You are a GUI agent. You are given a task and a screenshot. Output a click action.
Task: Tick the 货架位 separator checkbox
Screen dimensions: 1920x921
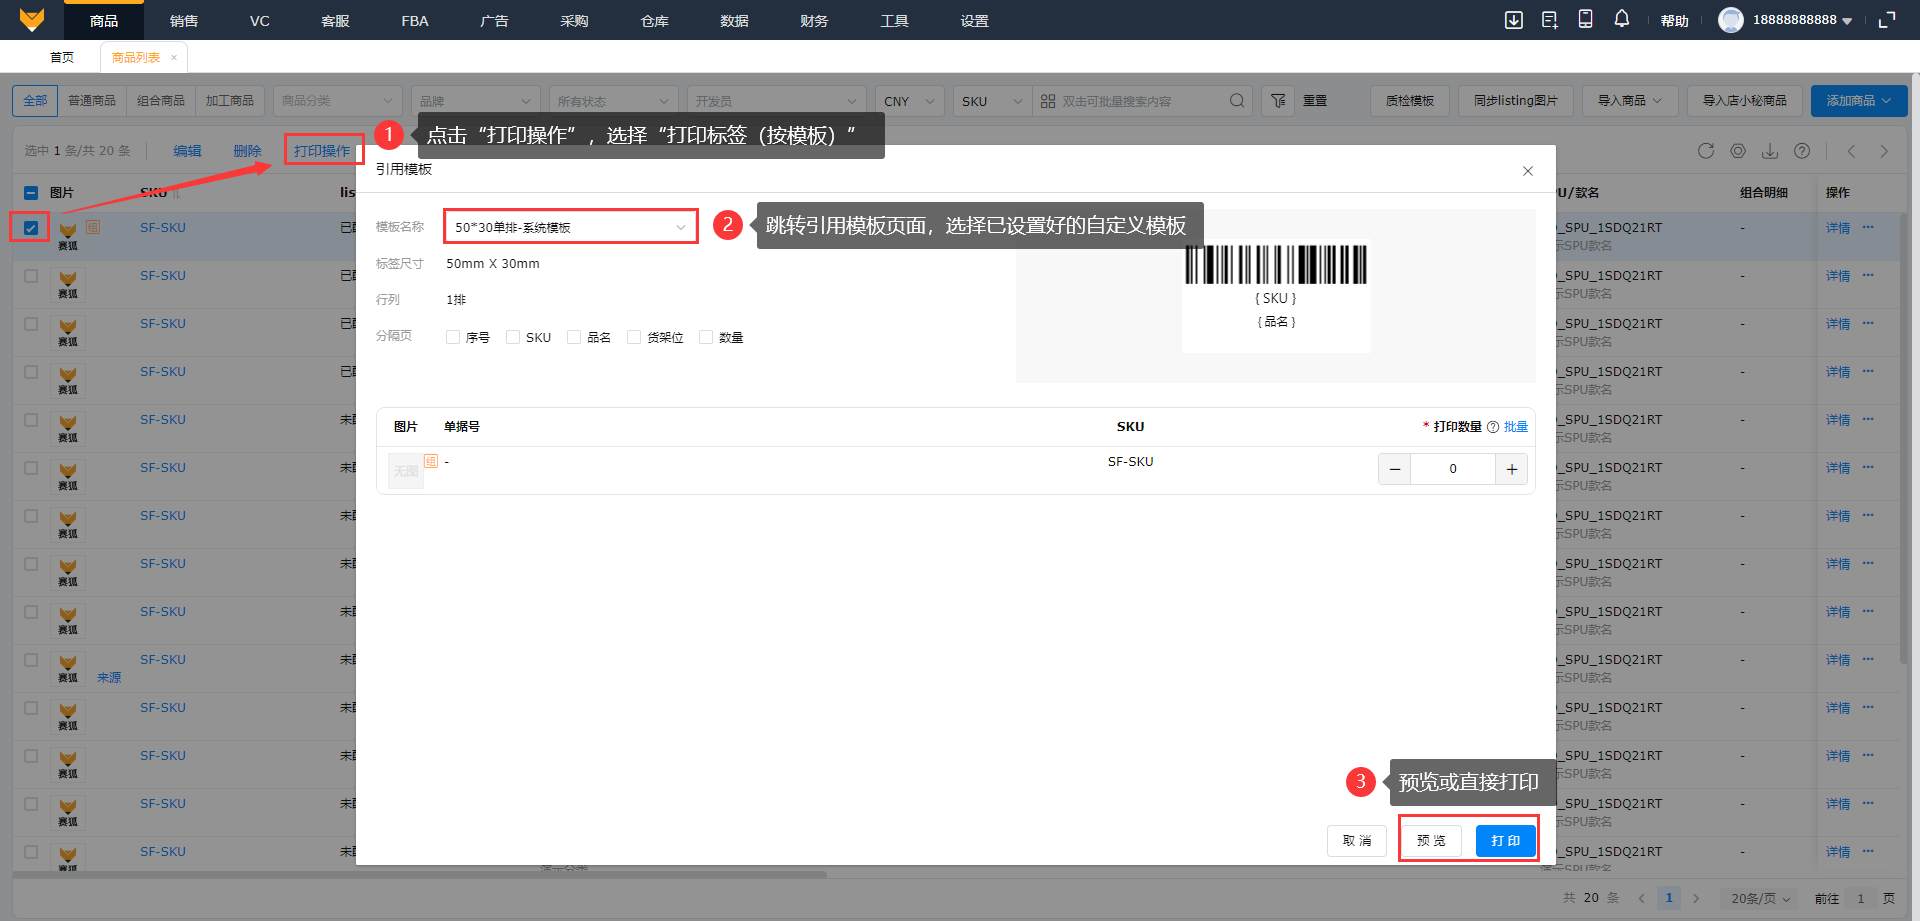[634, 337]
